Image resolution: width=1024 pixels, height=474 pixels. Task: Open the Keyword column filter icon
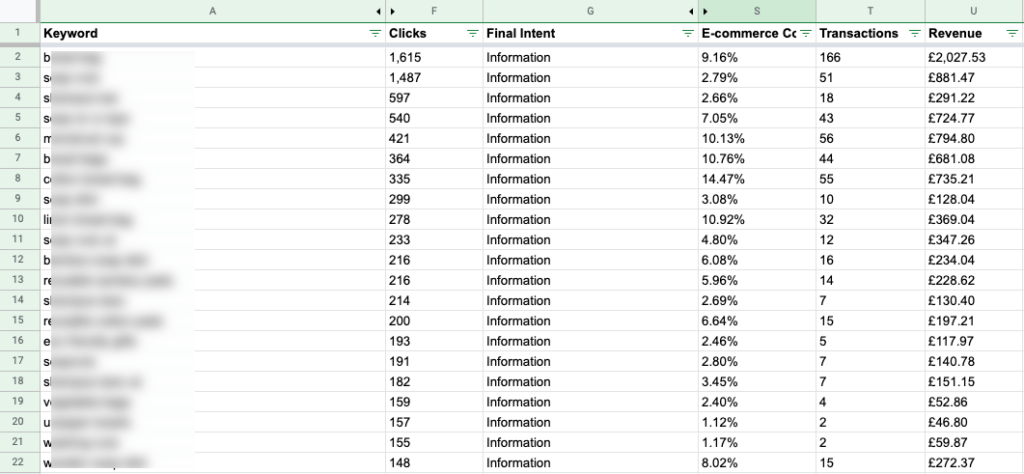coord(375,33)
